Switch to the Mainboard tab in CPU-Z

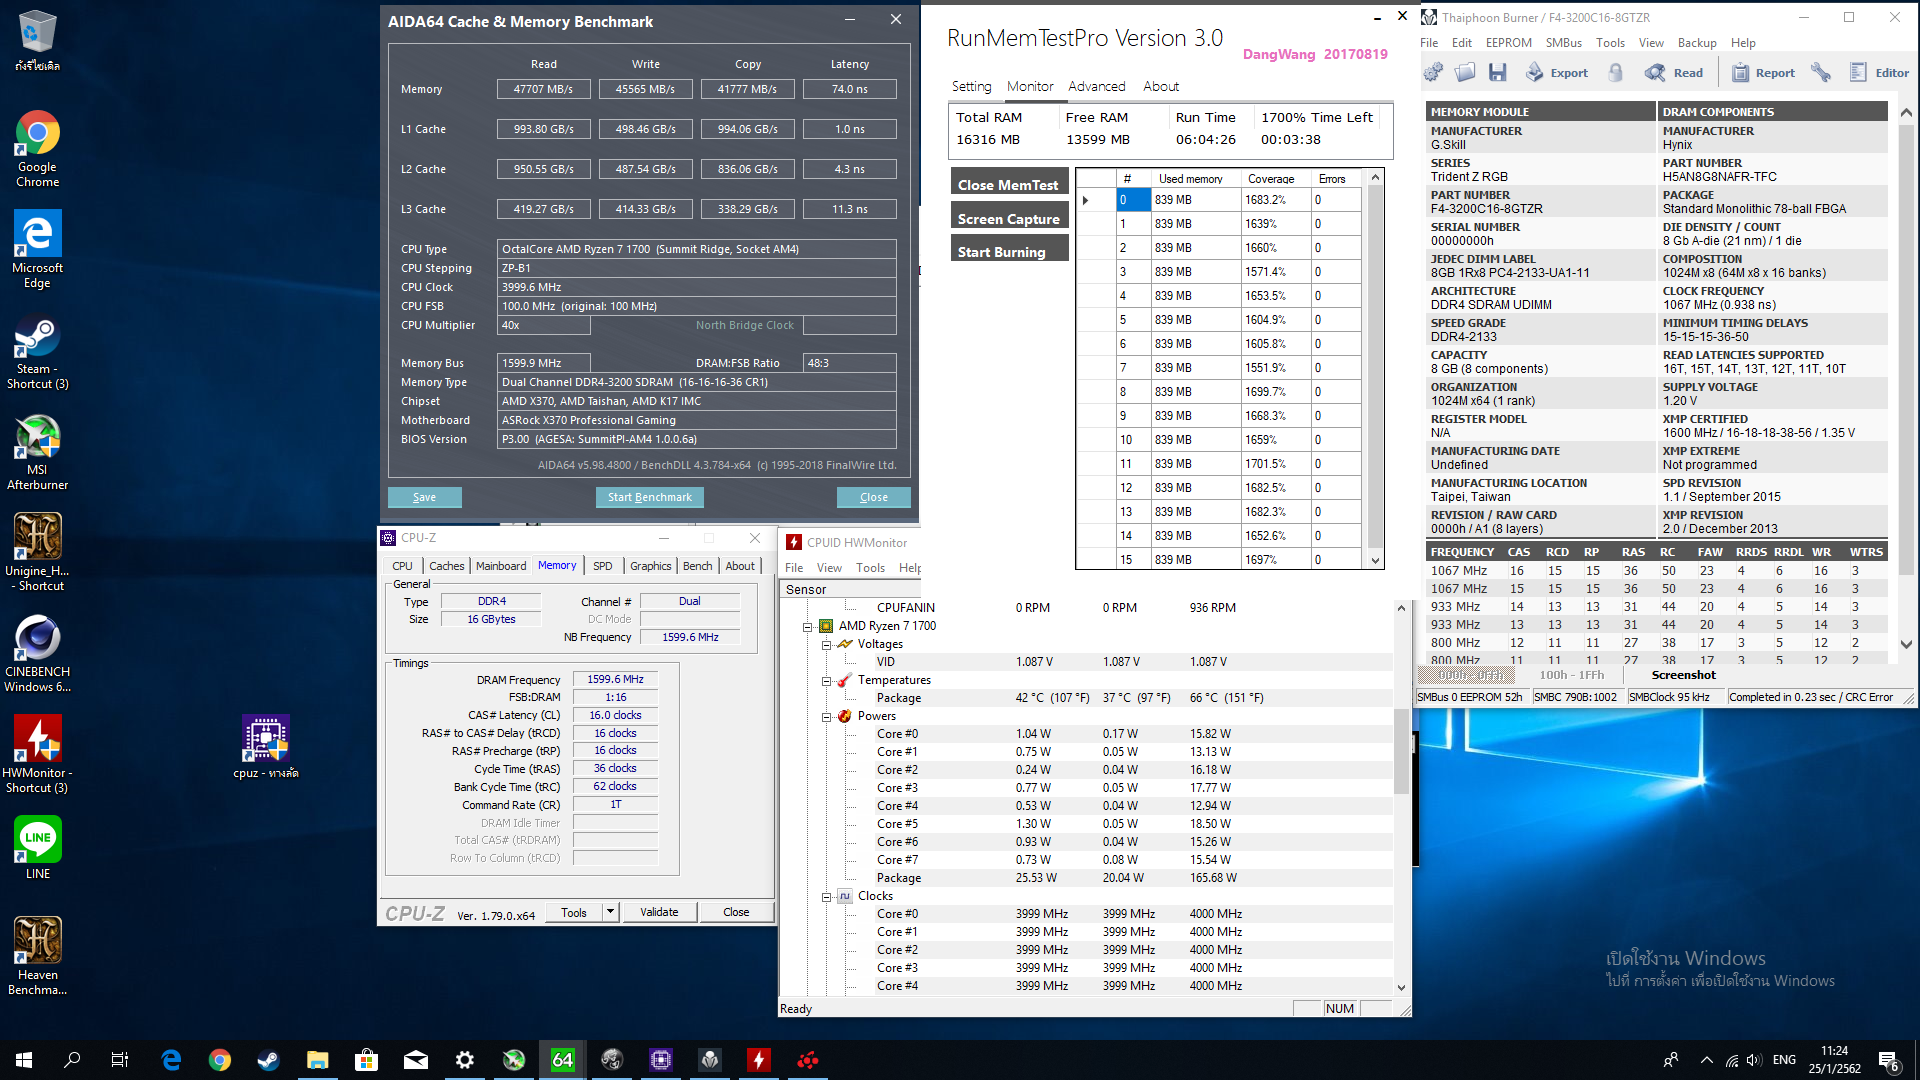click(x=501, y=566)
